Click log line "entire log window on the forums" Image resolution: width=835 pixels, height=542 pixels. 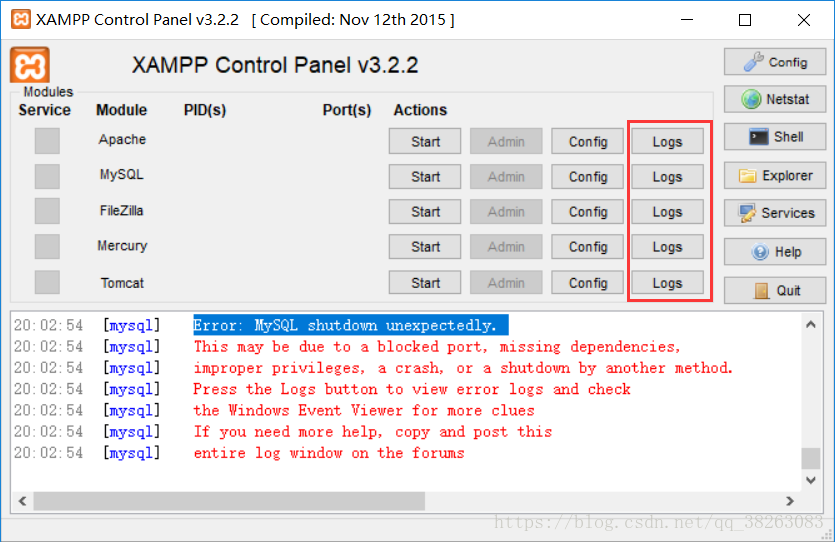click(329, 453)
